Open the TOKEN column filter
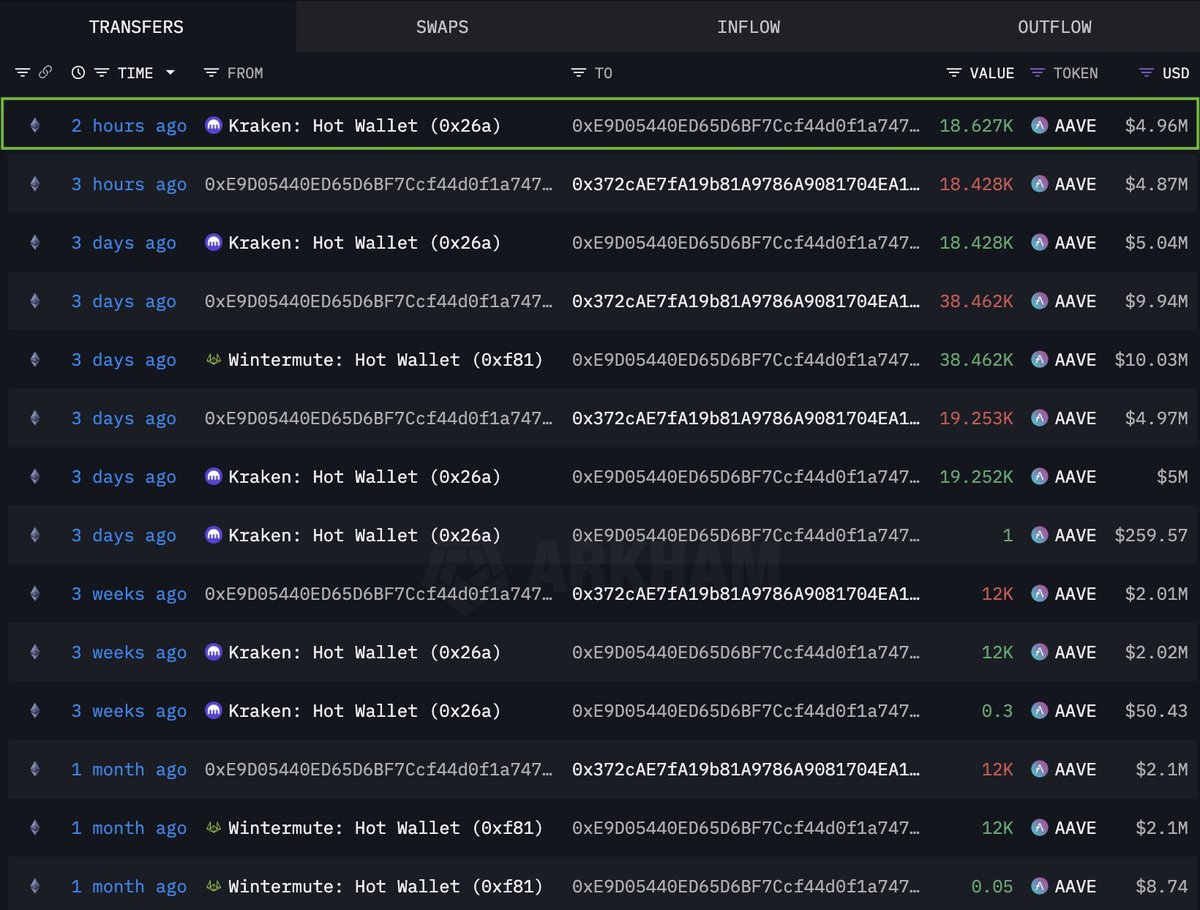 (x=1037, y=73)
